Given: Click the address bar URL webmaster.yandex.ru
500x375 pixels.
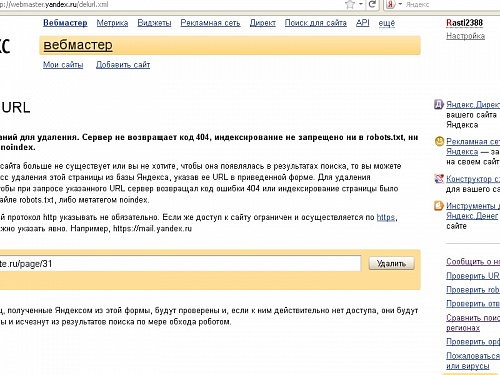Looking at the screenshot, I should (x=54, y=5).
